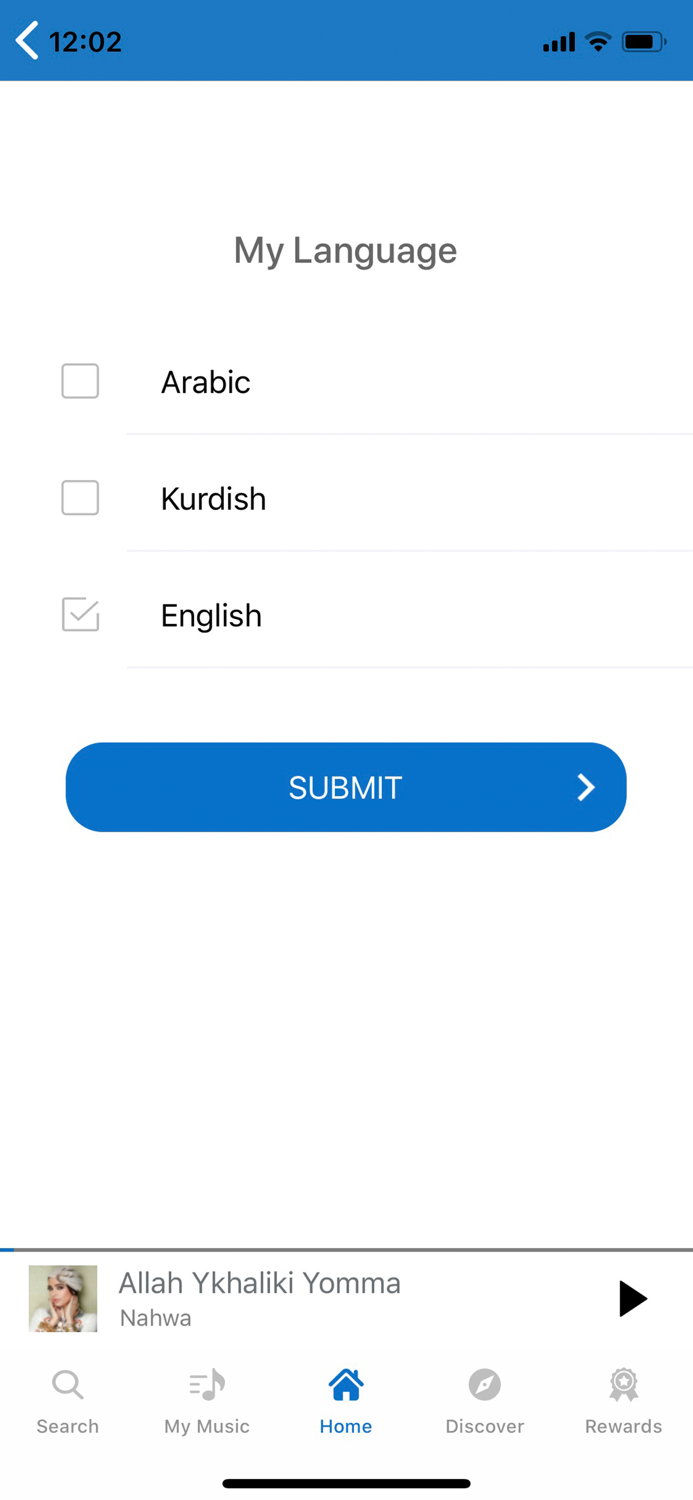
Task: Check the Kurdish language checkbox
Action: tap(80, 498)
